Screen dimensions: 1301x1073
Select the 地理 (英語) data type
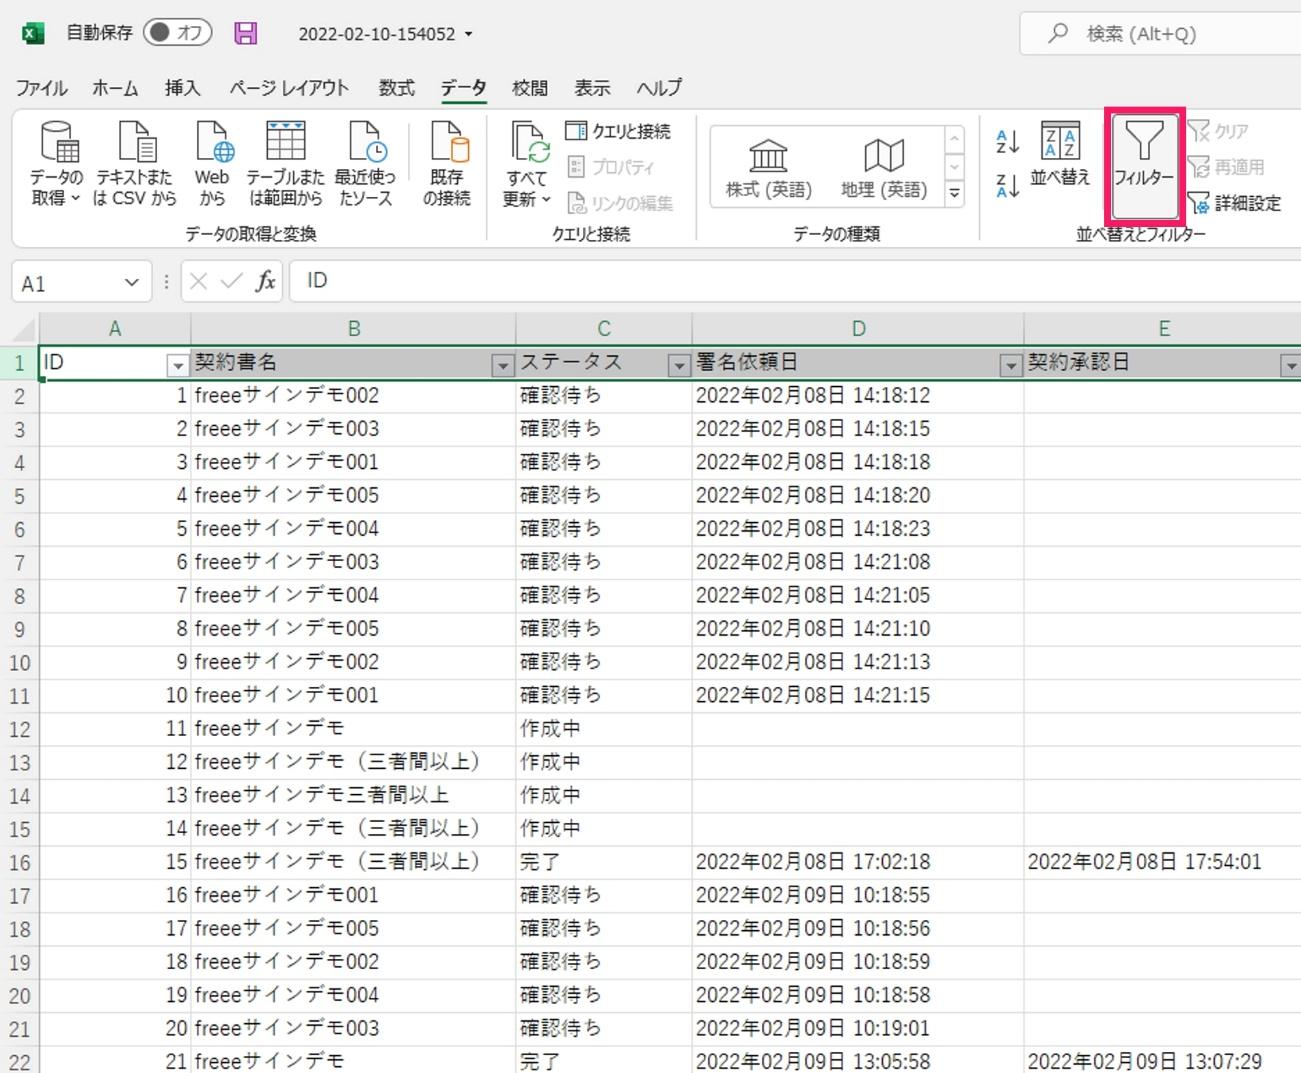(x=883, y=167)
